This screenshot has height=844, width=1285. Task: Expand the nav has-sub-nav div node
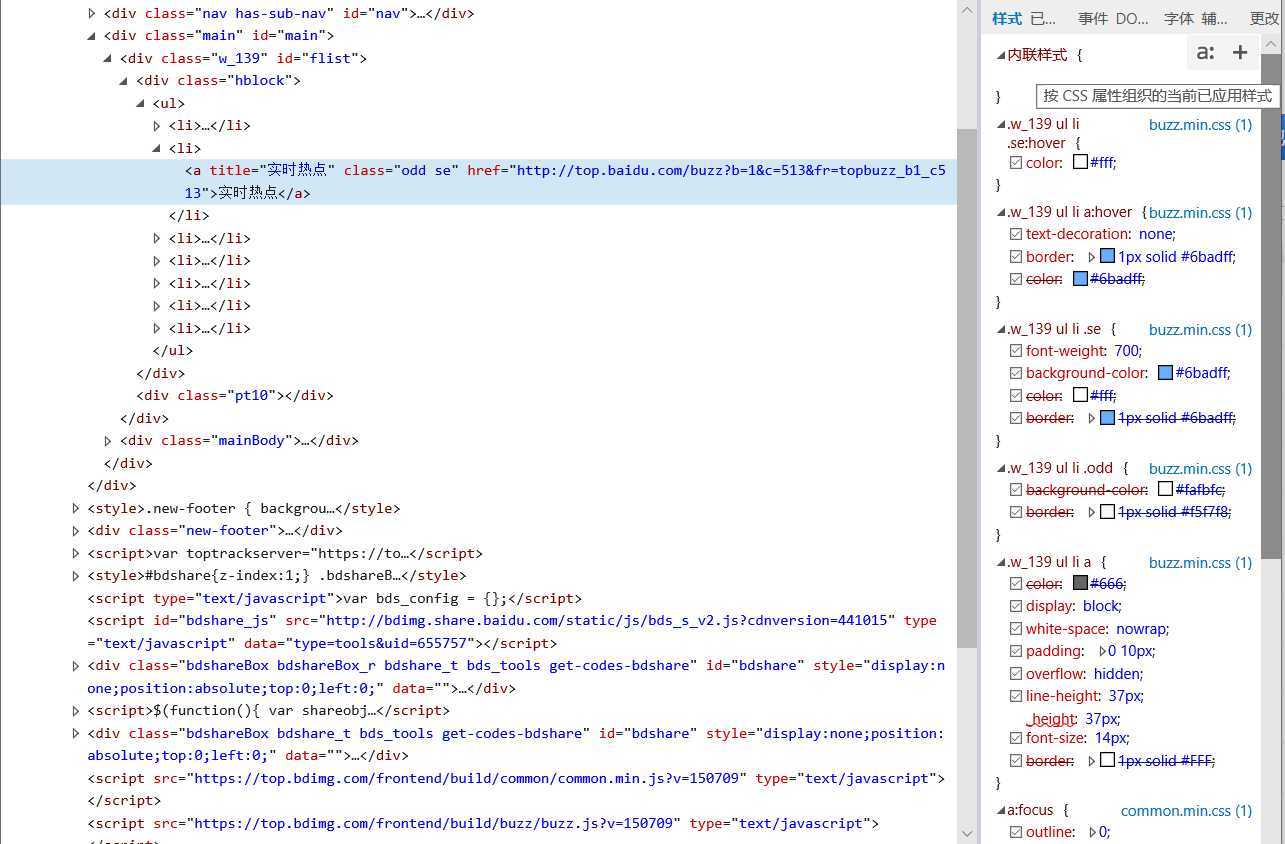point(92,14)
